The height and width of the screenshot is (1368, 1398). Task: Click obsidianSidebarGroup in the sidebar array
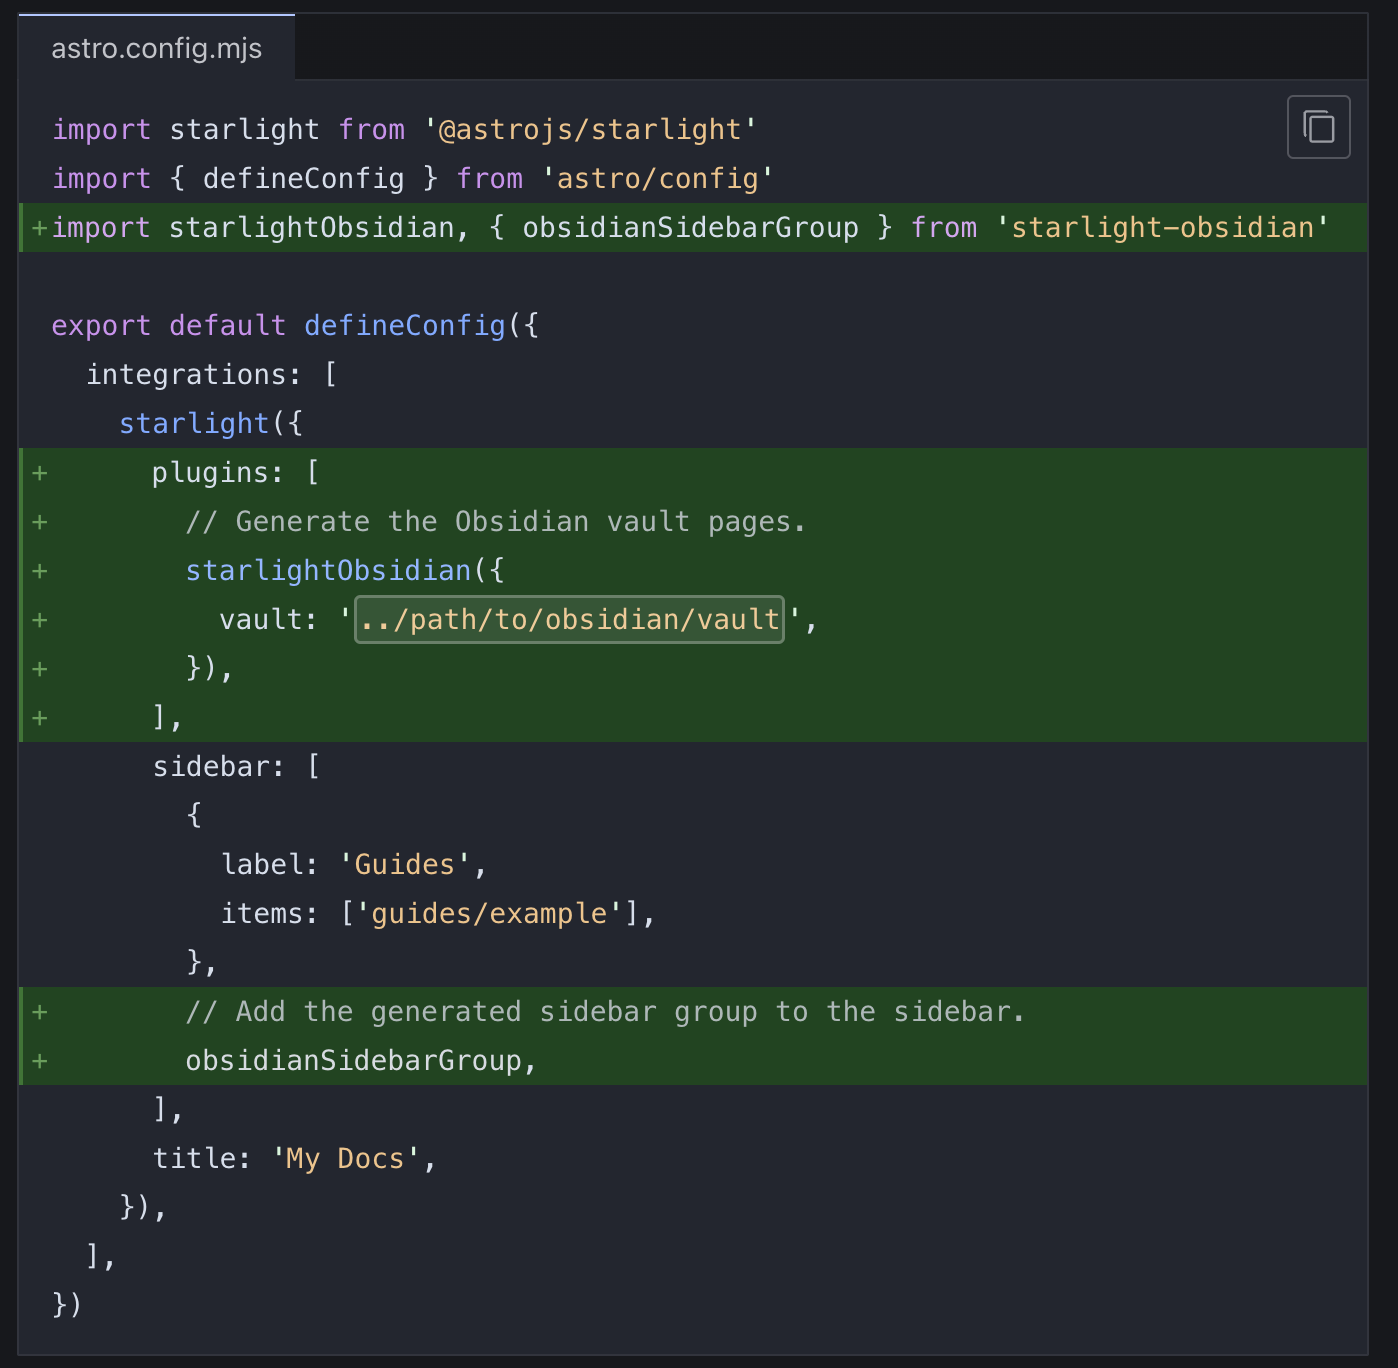[353, 1061]
